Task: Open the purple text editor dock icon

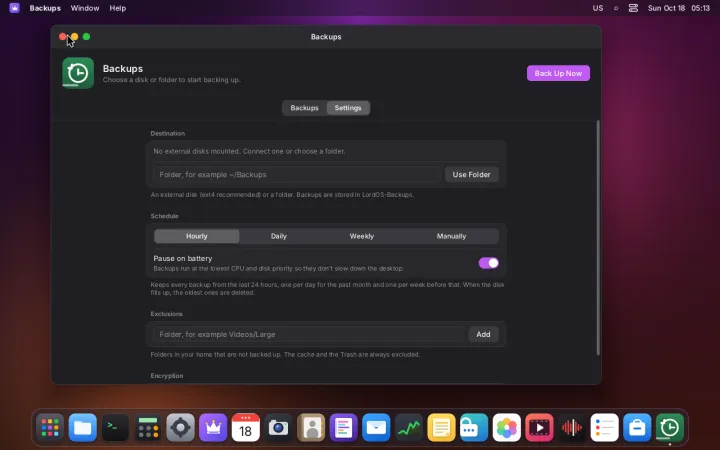Action: tap(343, 428)
